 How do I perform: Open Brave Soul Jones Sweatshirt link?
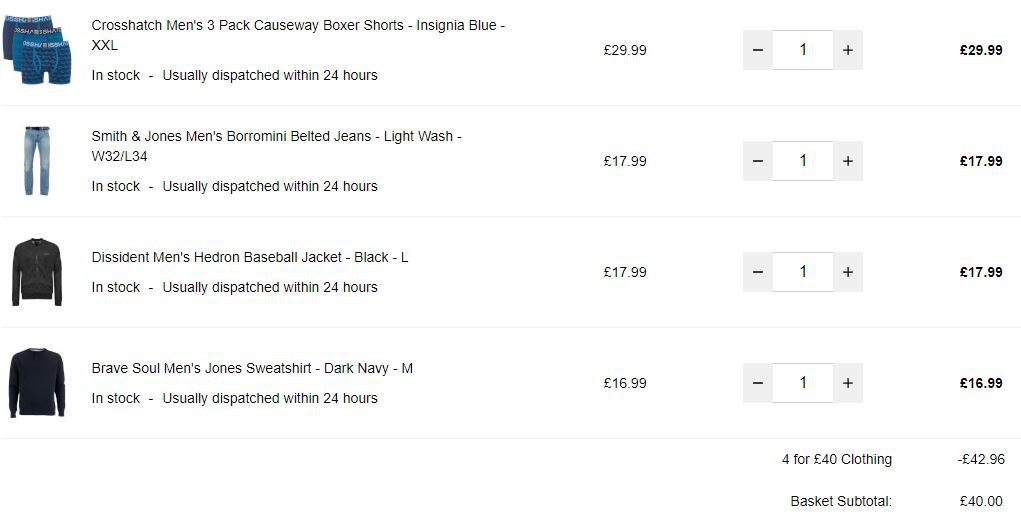click(x=252, y=368)
